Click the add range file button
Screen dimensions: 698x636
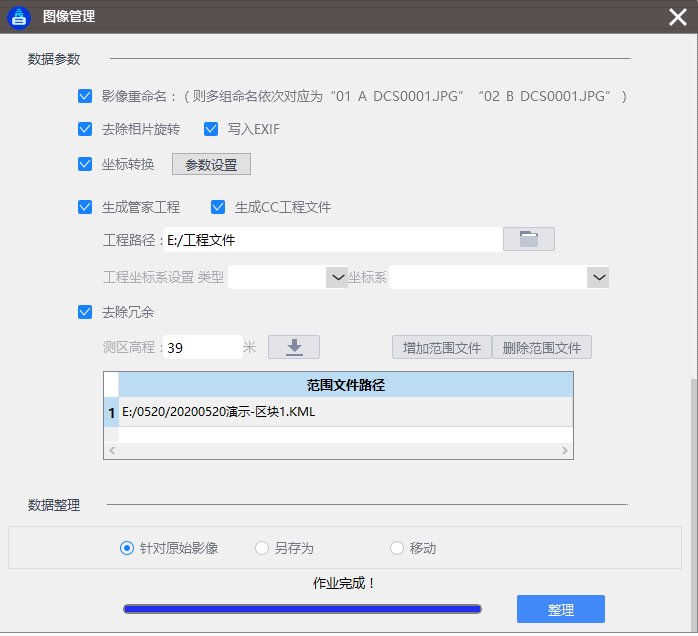pyautogui.click(x=441, y=348)
